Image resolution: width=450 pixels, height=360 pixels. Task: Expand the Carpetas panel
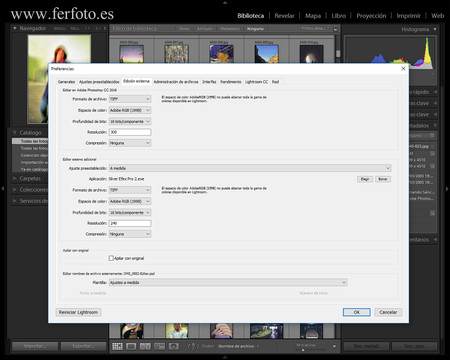[29, 178]
